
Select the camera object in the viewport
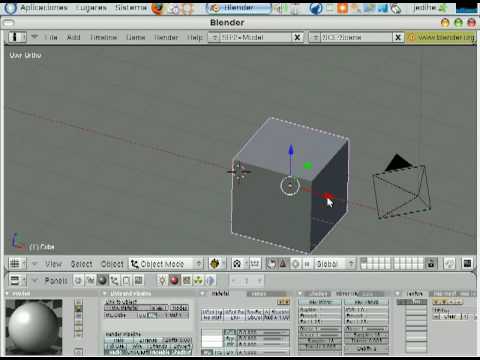[401, 187]
